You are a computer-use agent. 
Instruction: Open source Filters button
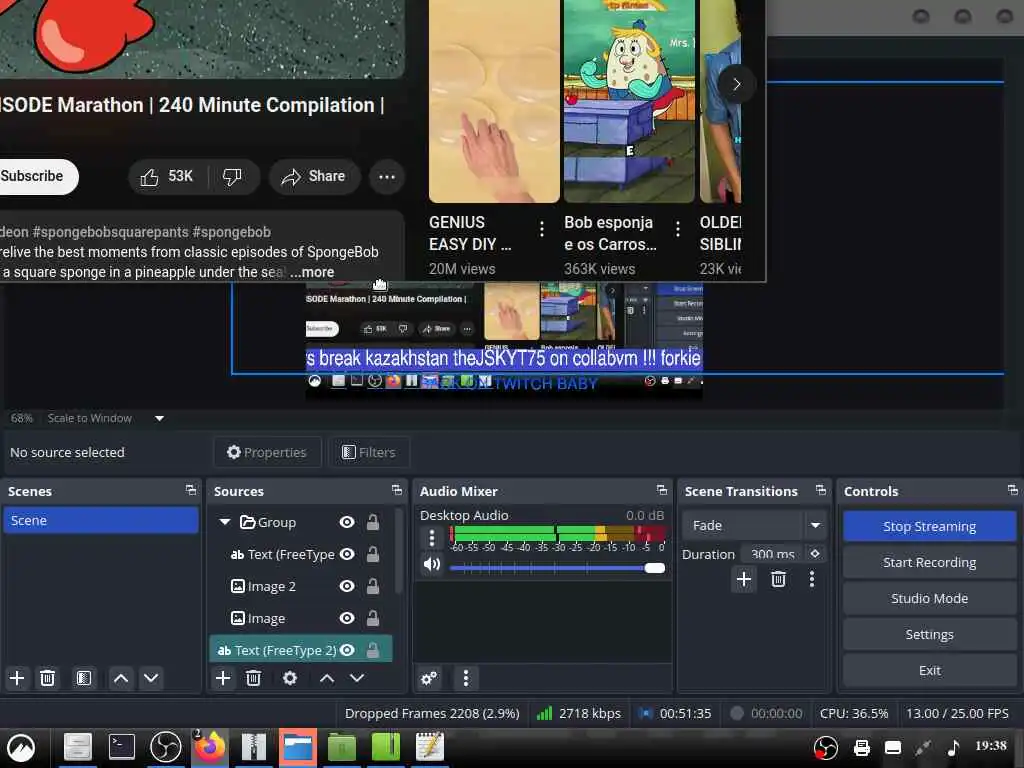click(369, 452)
